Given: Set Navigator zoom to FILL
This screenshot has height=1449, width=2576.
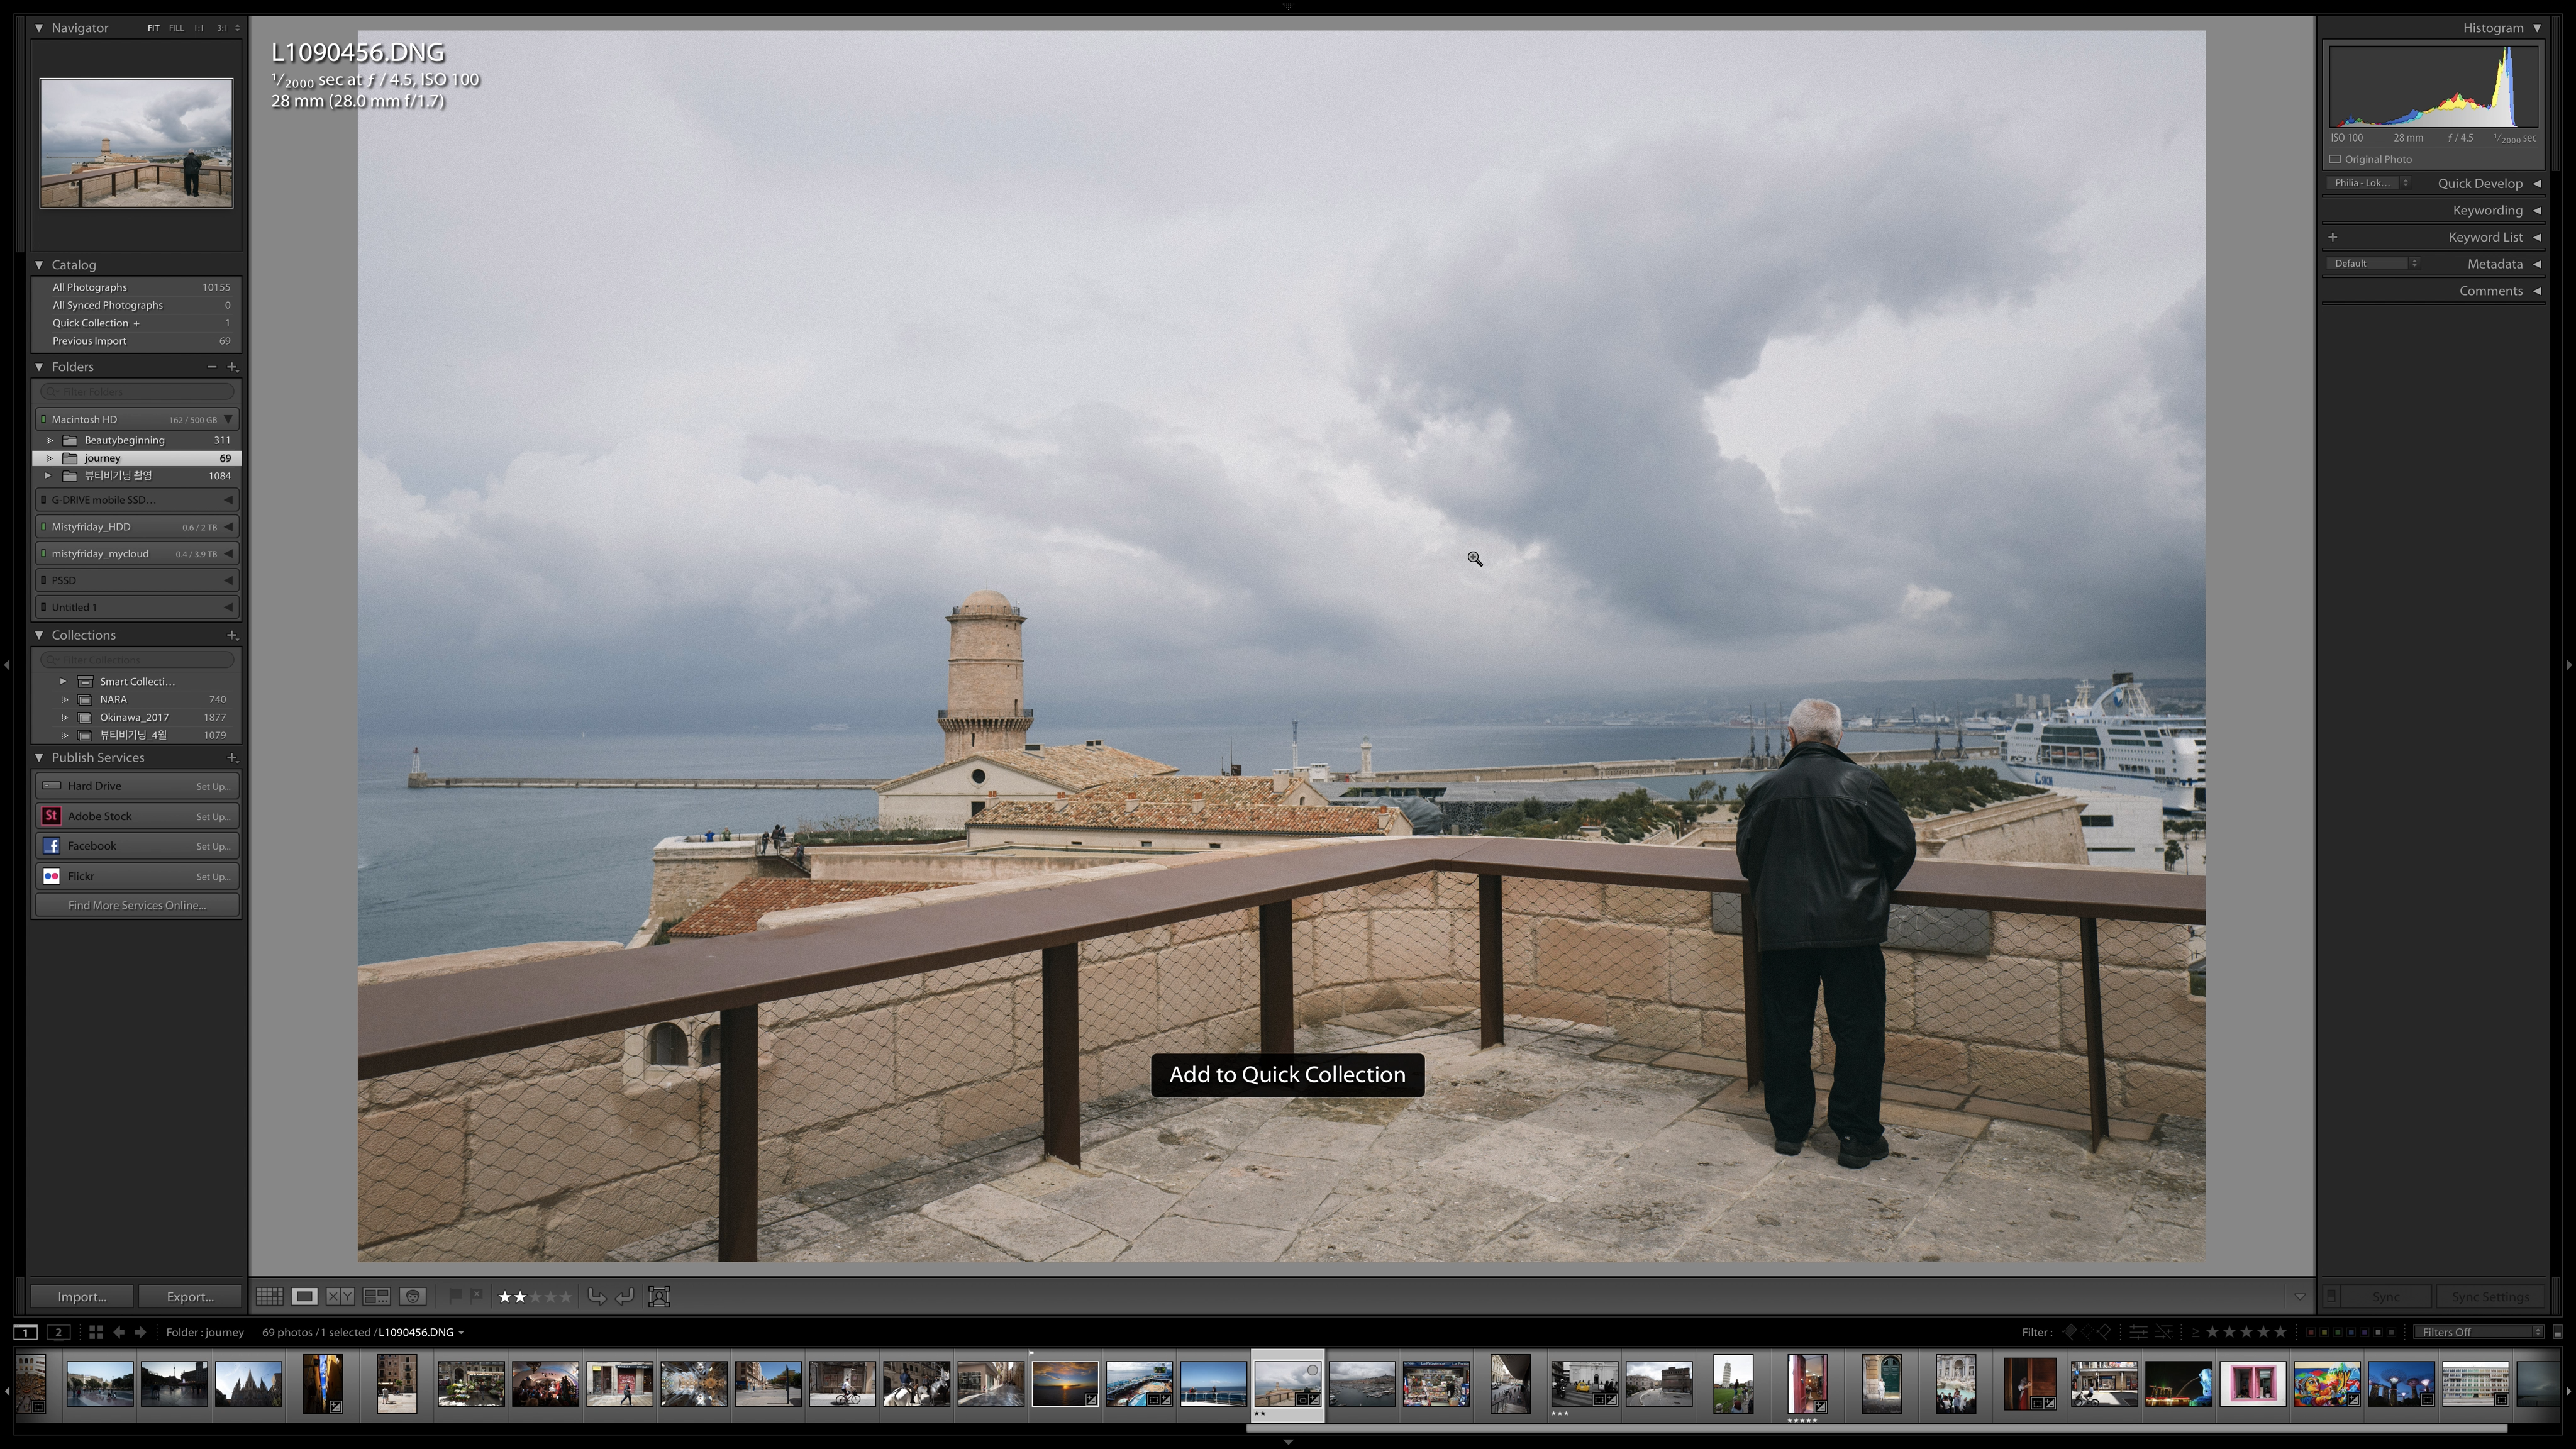Looking at the screenshot, I should point(176,28).
